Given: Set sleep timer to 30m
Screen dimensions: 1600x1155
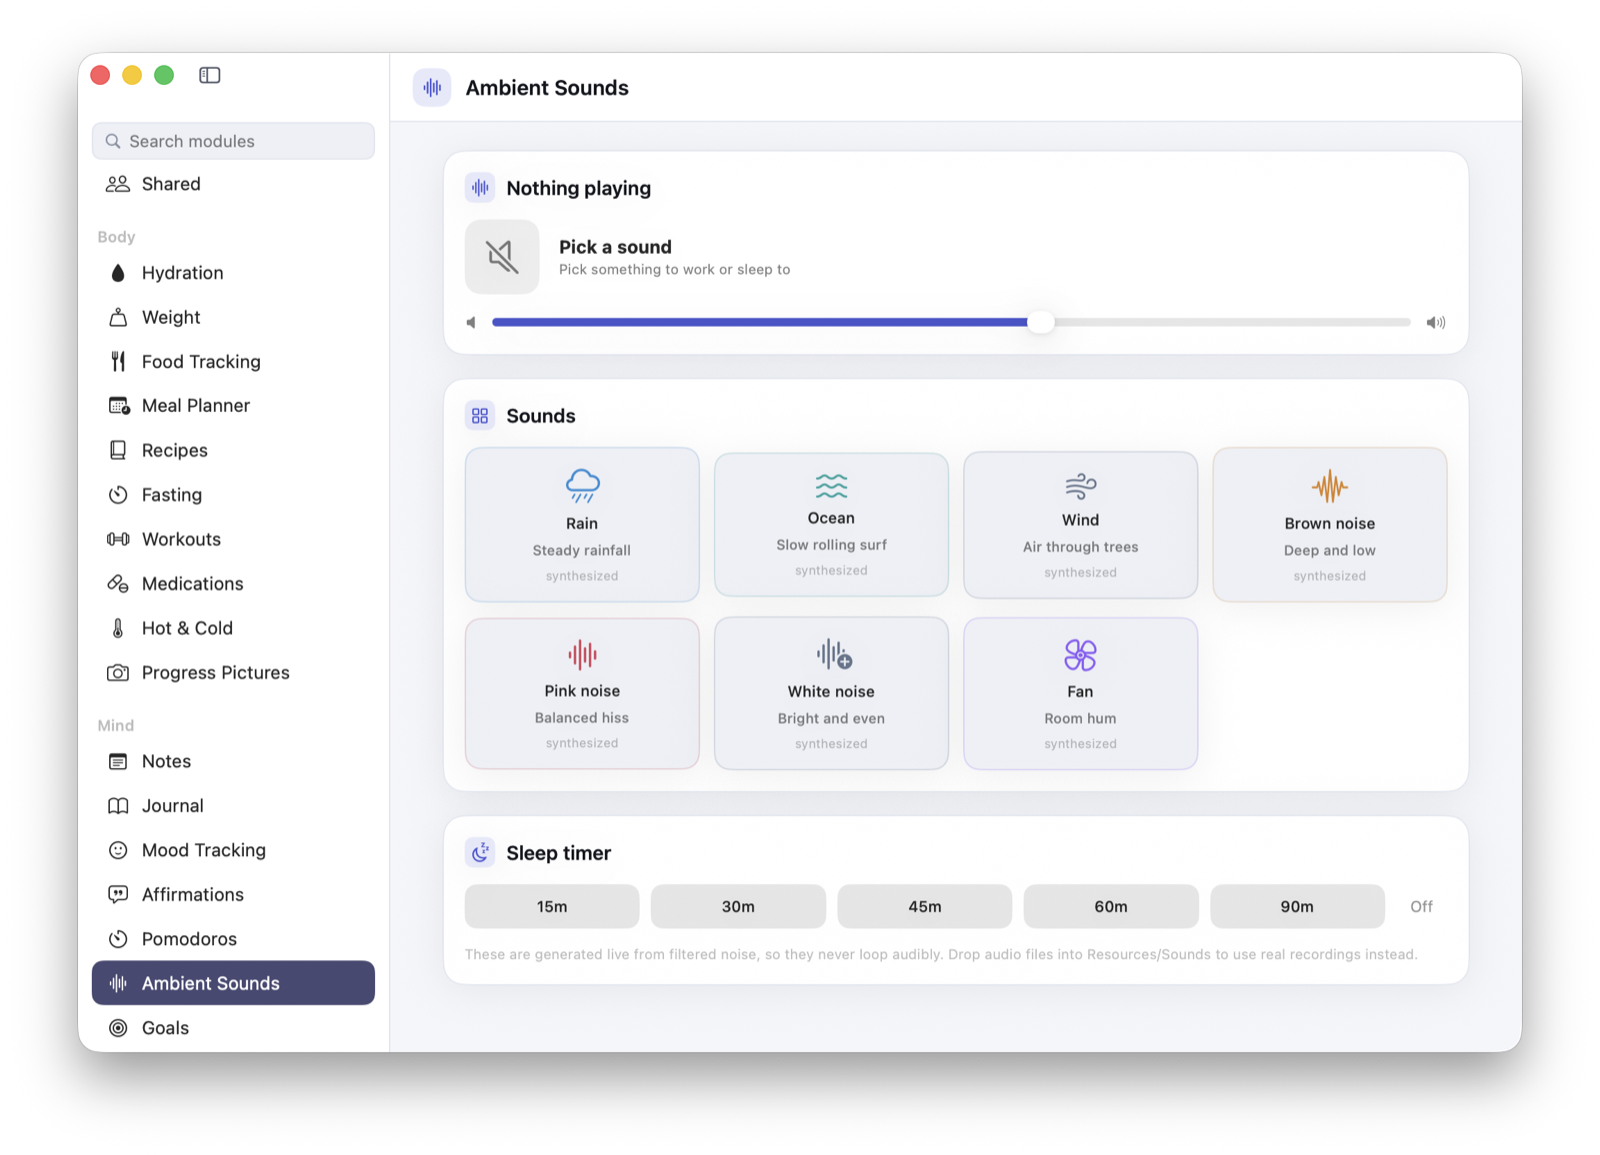Looking at the screenshot, I should point(738,906).
